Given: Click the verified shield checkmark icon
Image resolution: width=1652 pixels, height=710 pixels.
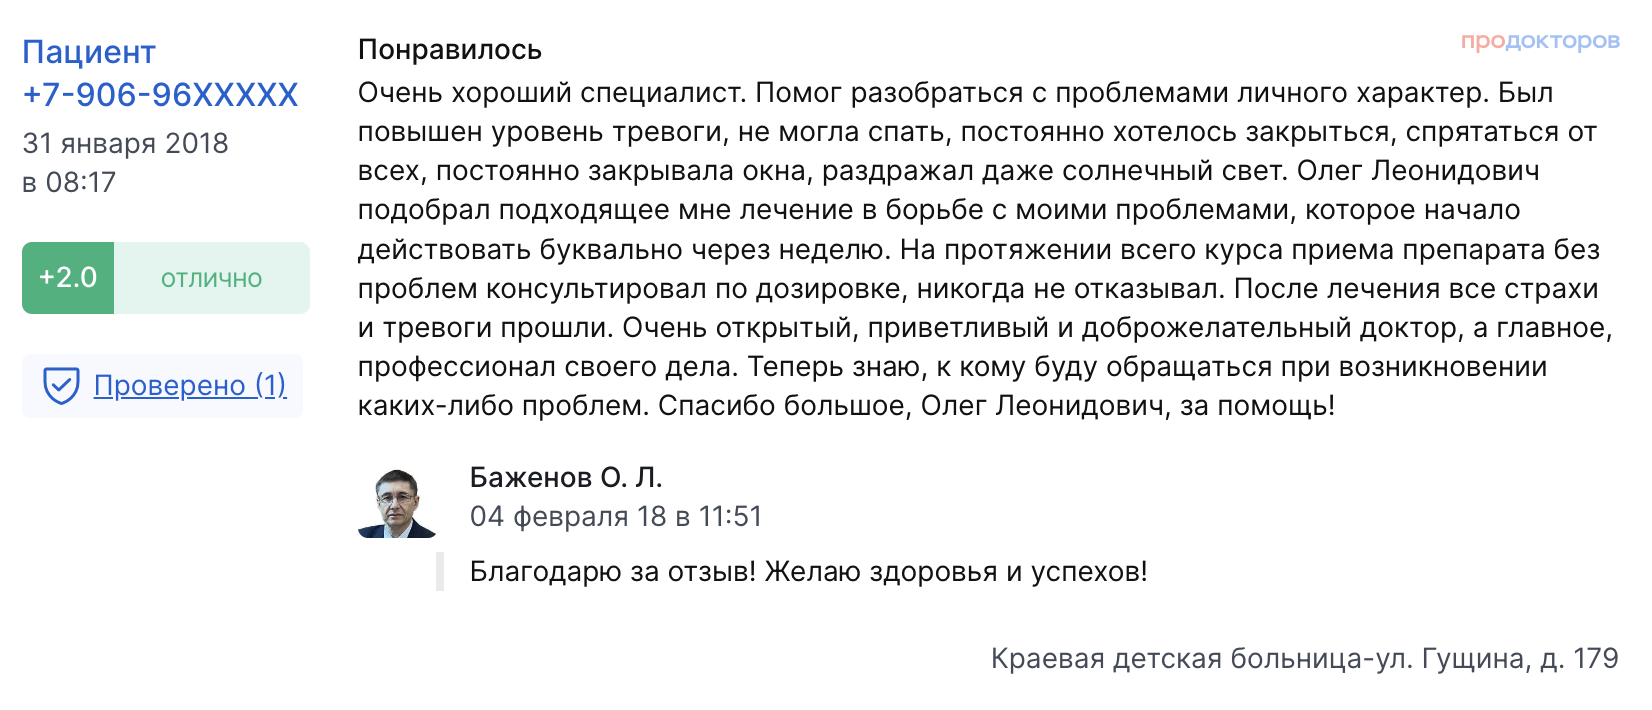Looking at the screenshot, I should (x=61, y=385).
